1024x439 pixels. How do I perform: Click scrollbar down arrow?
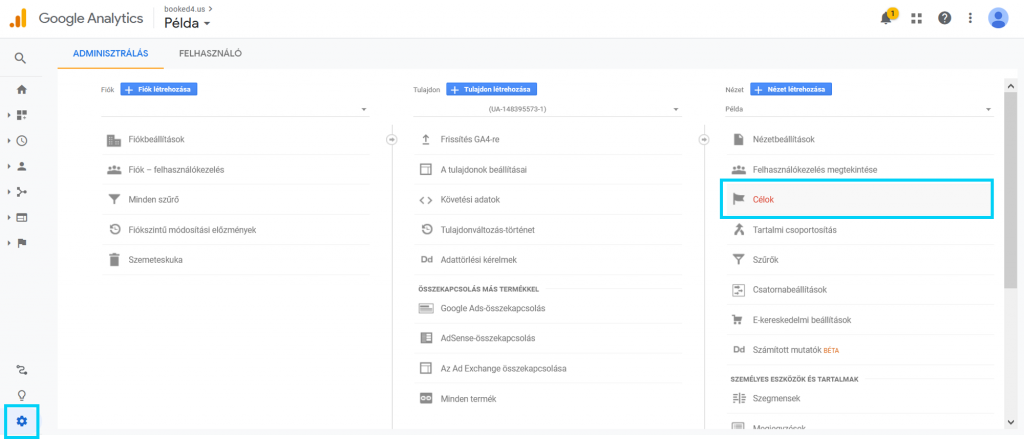pos(1011,421)
